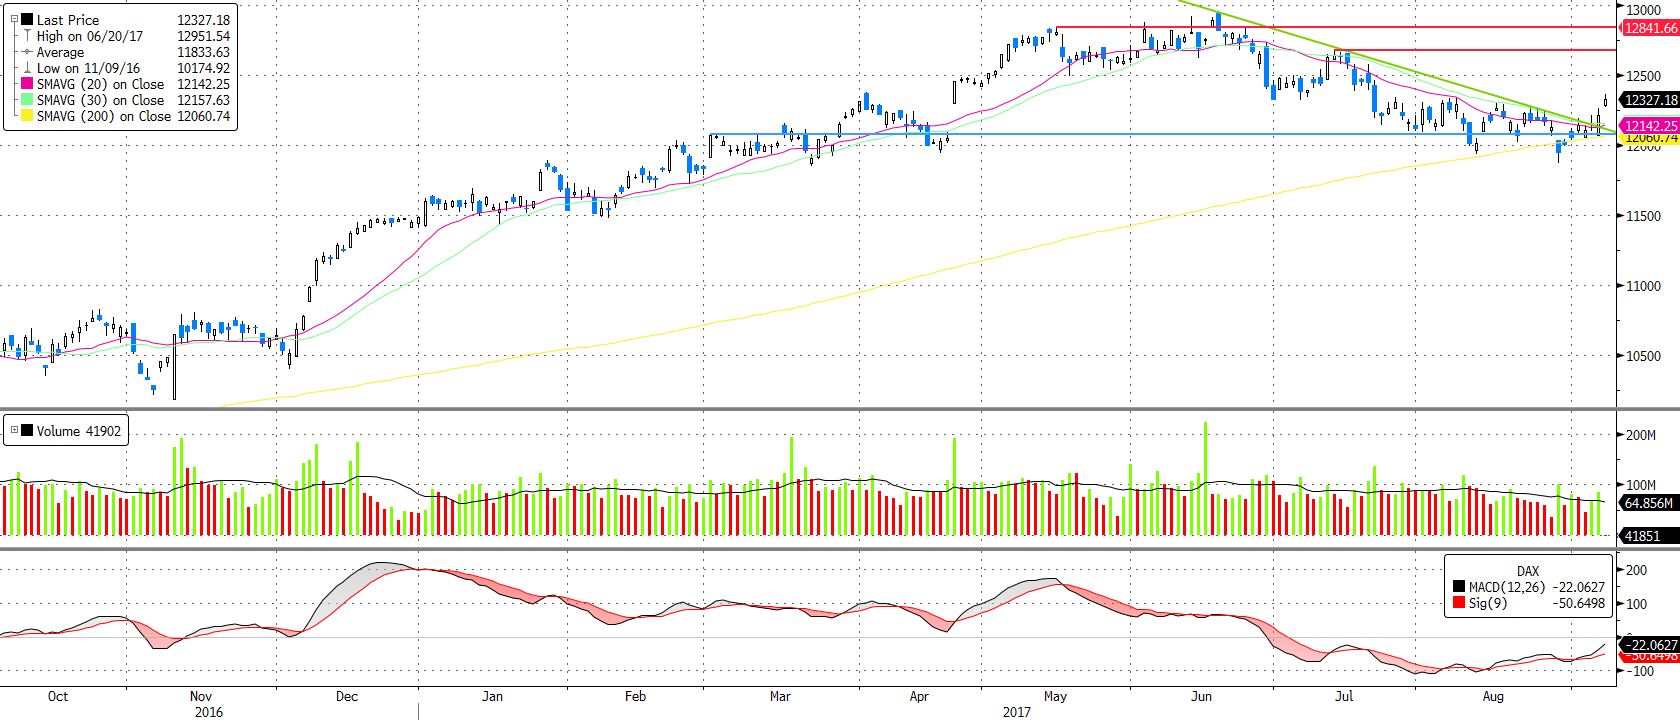This screenshot has width=1680, height=722.
Task: Click the 'Volume 41902' legend label
Action: coord(79,431)
